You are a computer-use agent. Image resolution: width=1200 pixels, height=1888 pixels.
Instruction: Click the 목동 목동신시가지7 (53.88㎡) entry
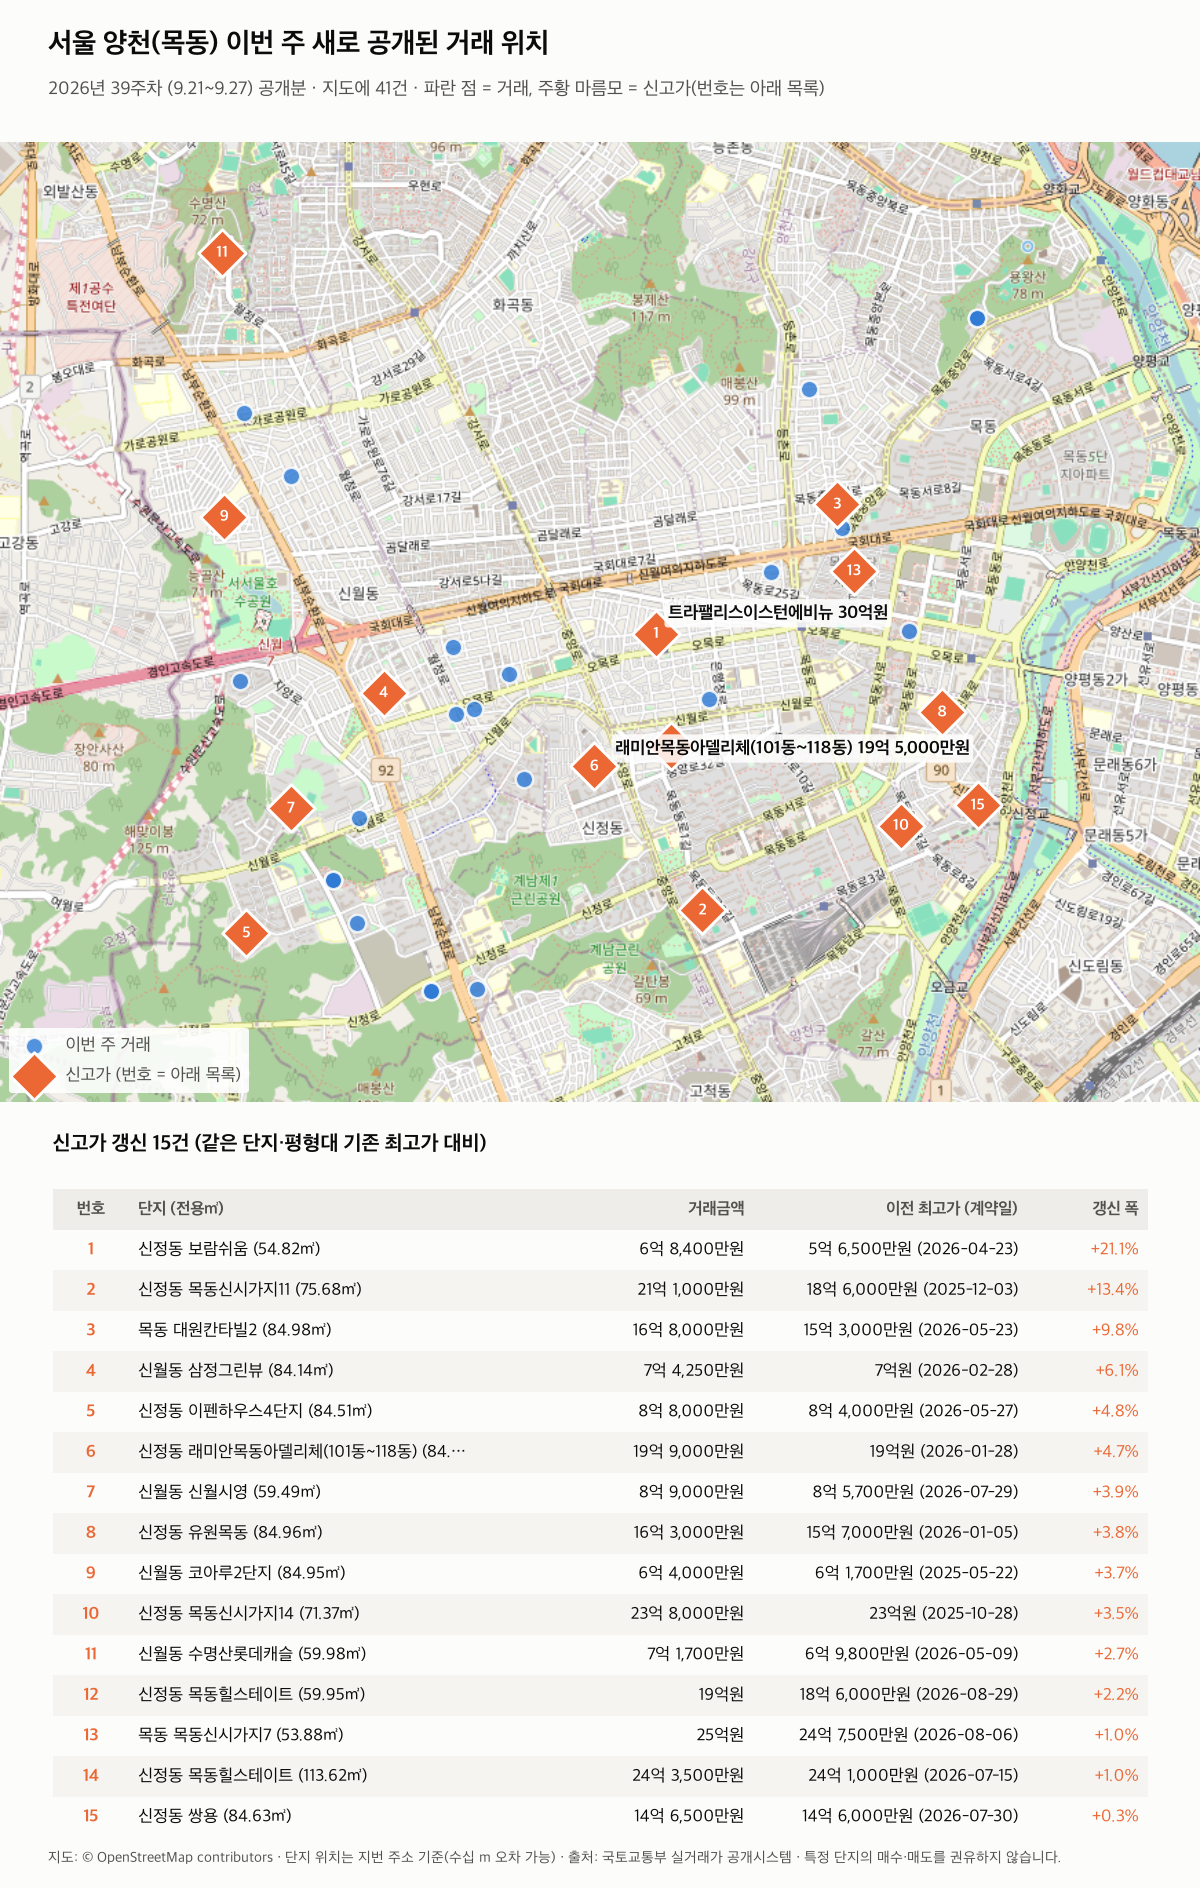click(600, 1735)
